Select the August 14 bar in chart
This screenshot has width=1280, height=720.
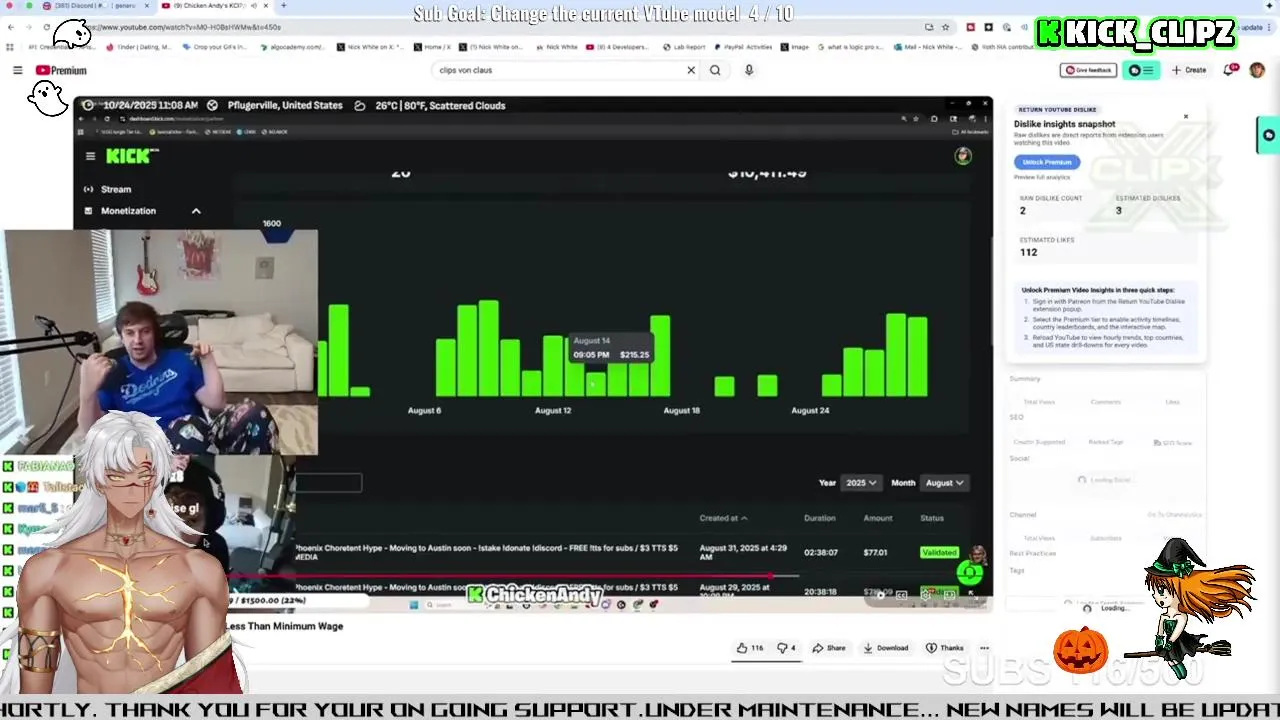tap(596, 383)
